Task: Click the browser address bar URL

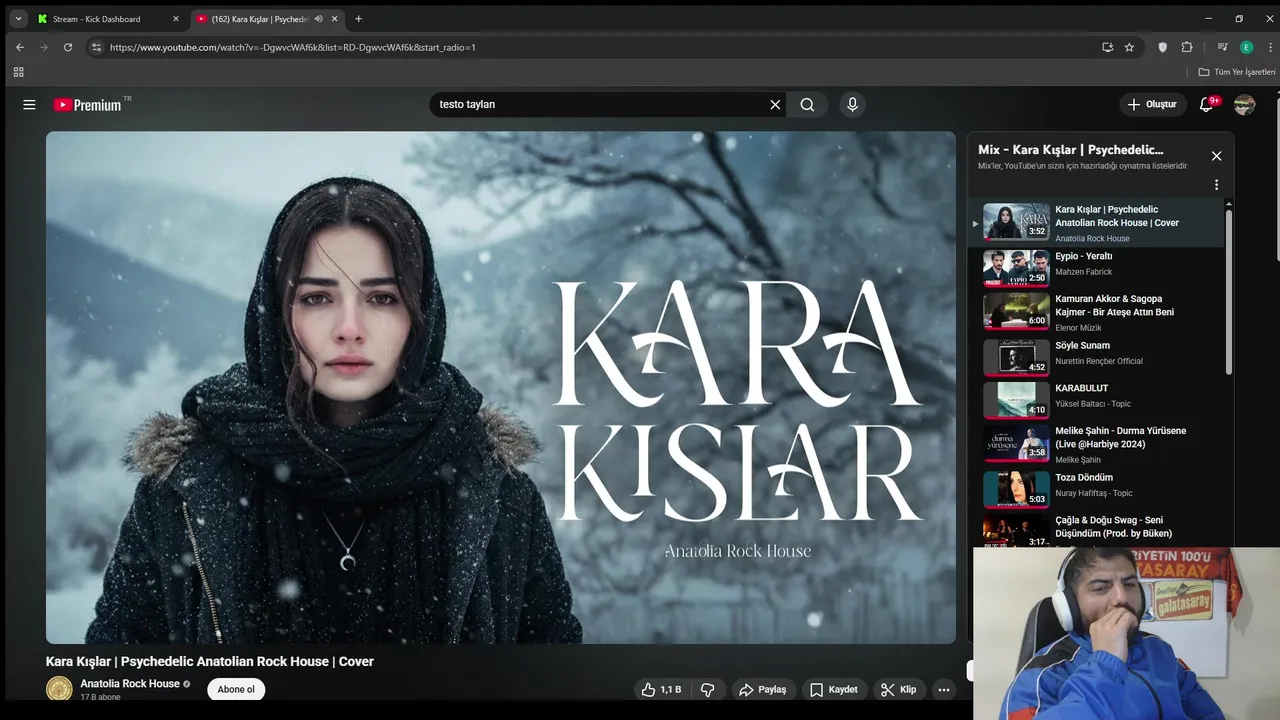Action: pos(292,47)
